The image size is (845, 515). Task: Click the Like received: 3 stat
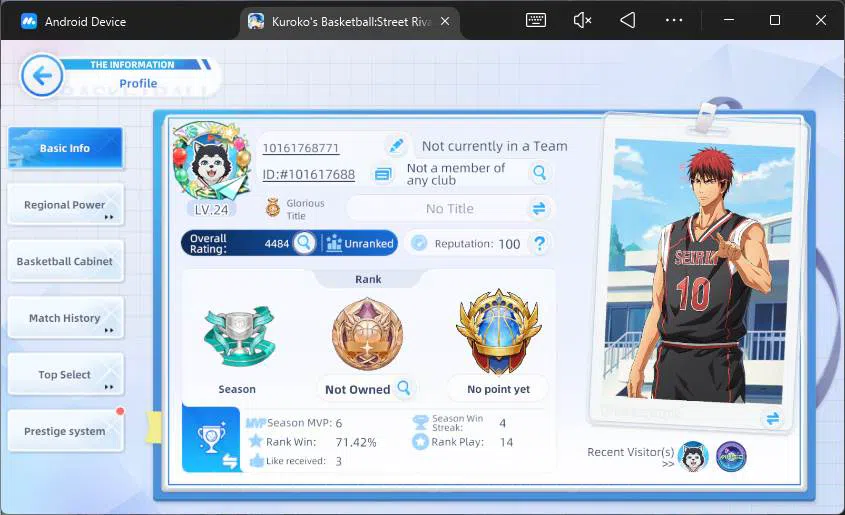click(x=295, y=461)
